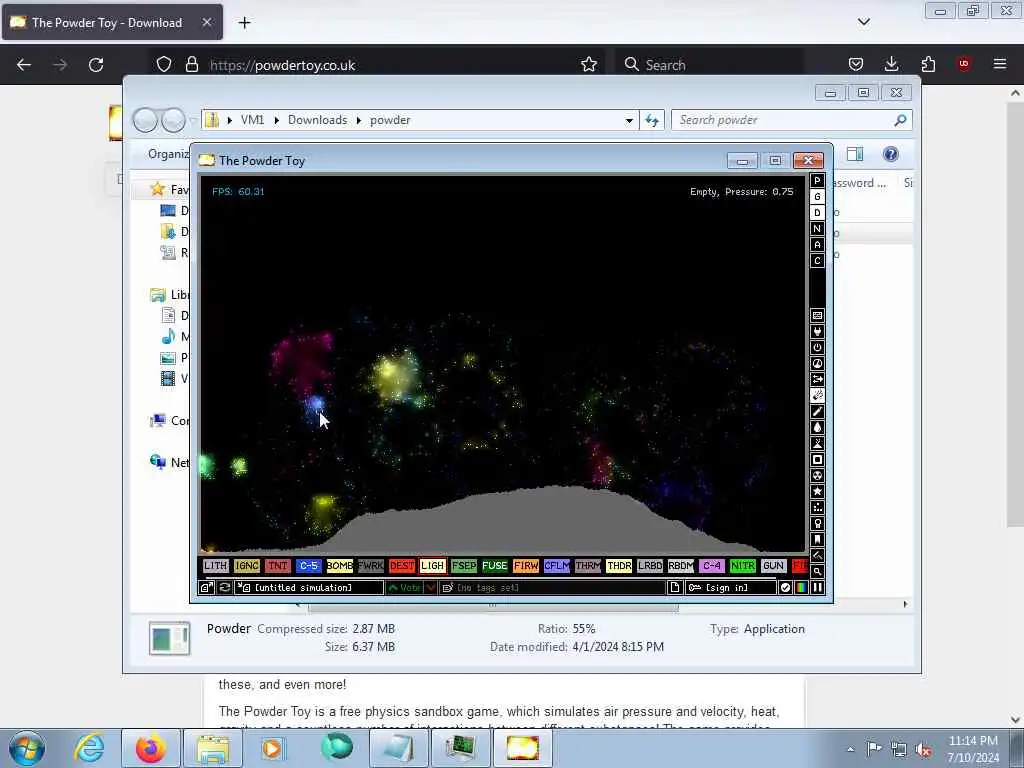Open the Powered Materials category icon
This screenshot has width=1024, height=768.
point(817,347)
